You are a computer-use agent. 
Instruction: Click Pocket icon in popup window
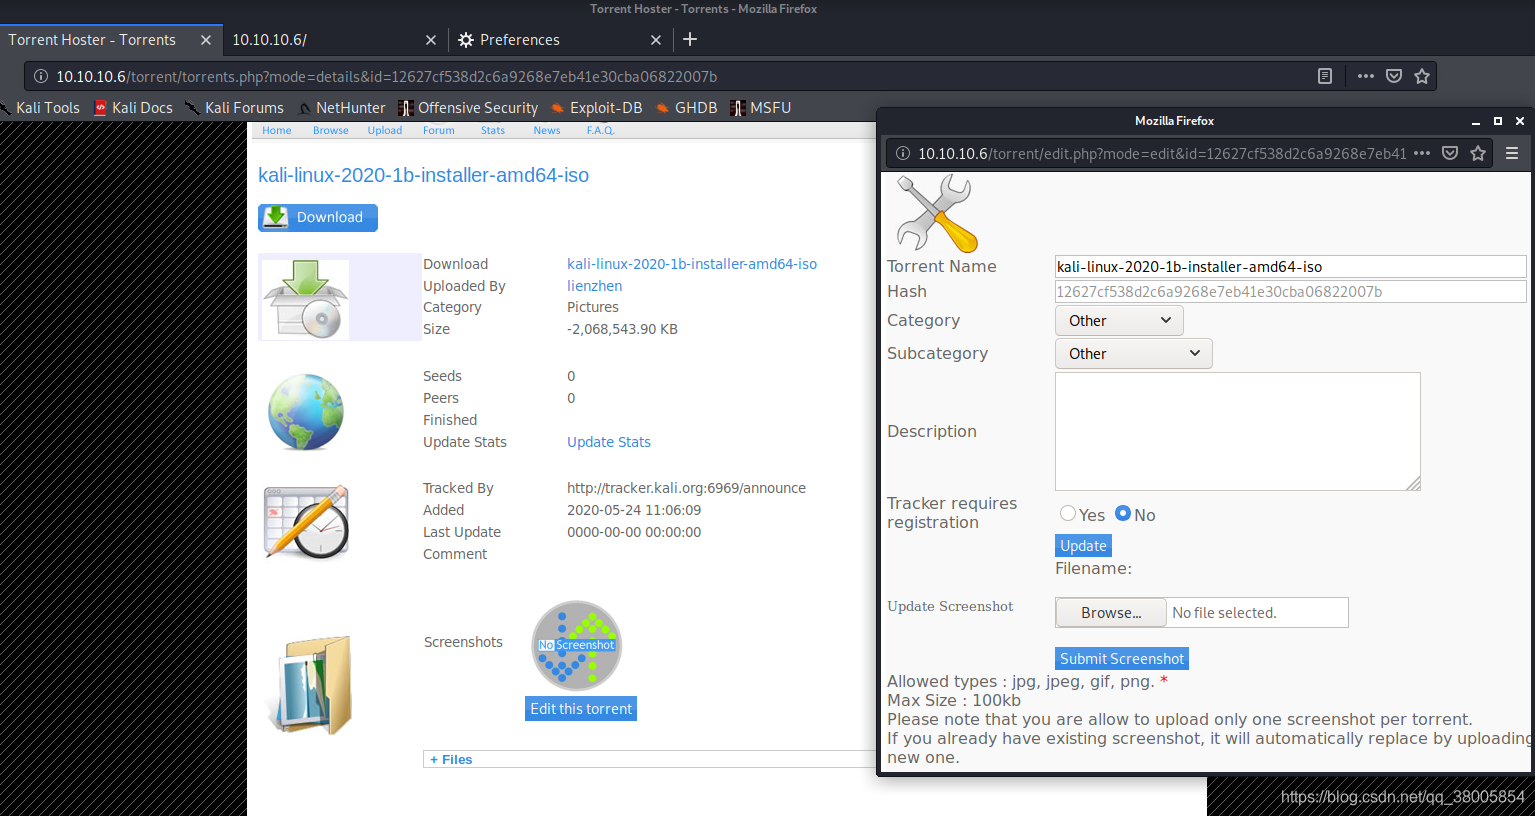(1450, 153)
